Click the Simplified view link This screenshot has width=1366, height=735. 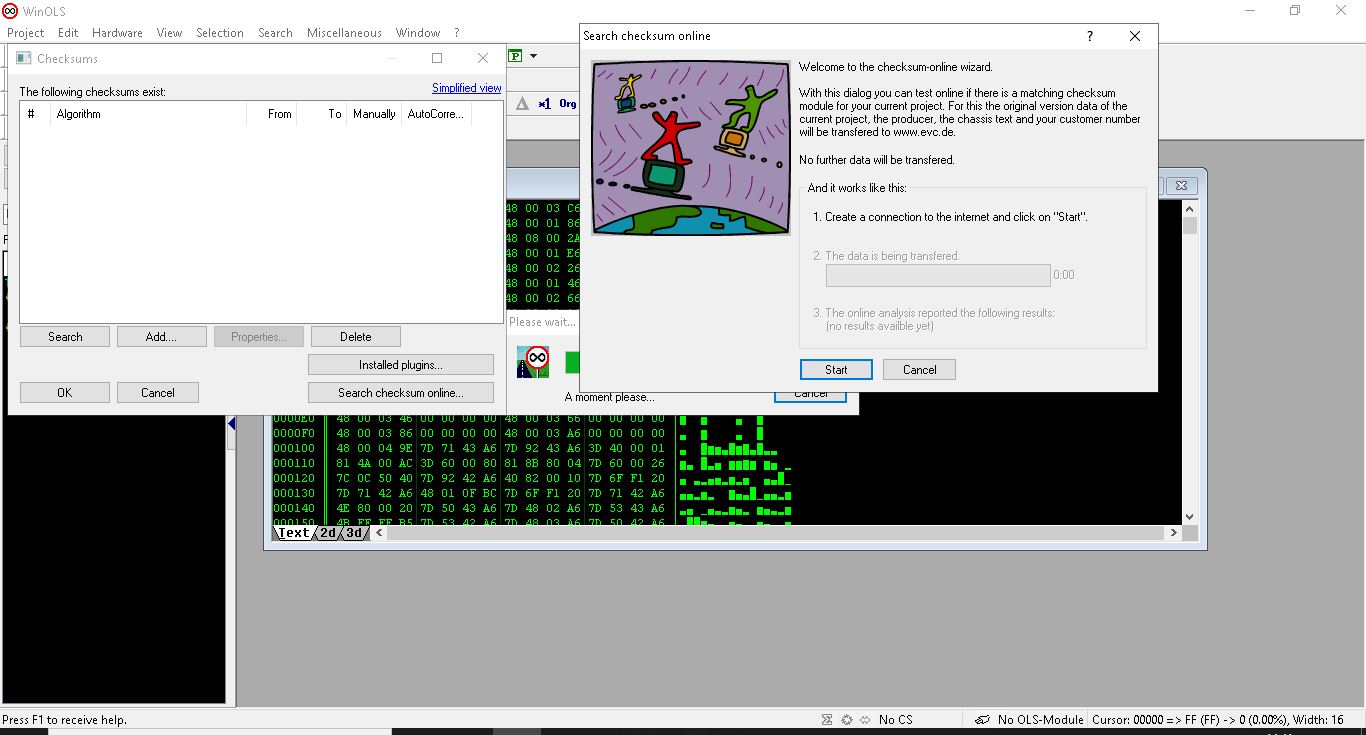pyautogui.click(x=466, y=88)
